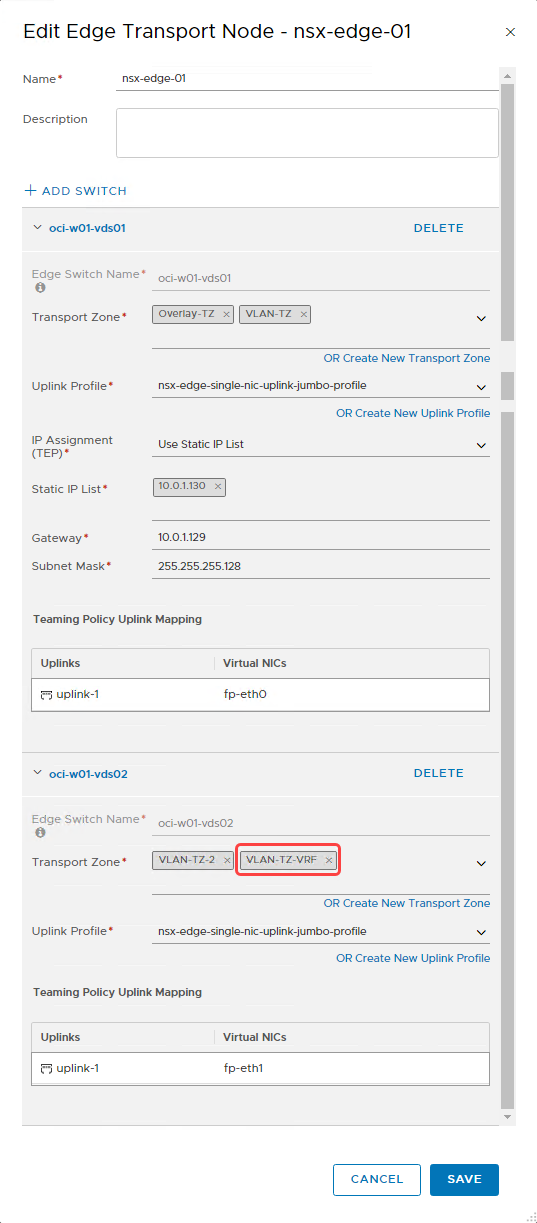The height and width of the screenshot is (1223, 537).
Task: Click the Virtual NICs column header in vds01
Action: pyautogui.click(x=351, y=663)
